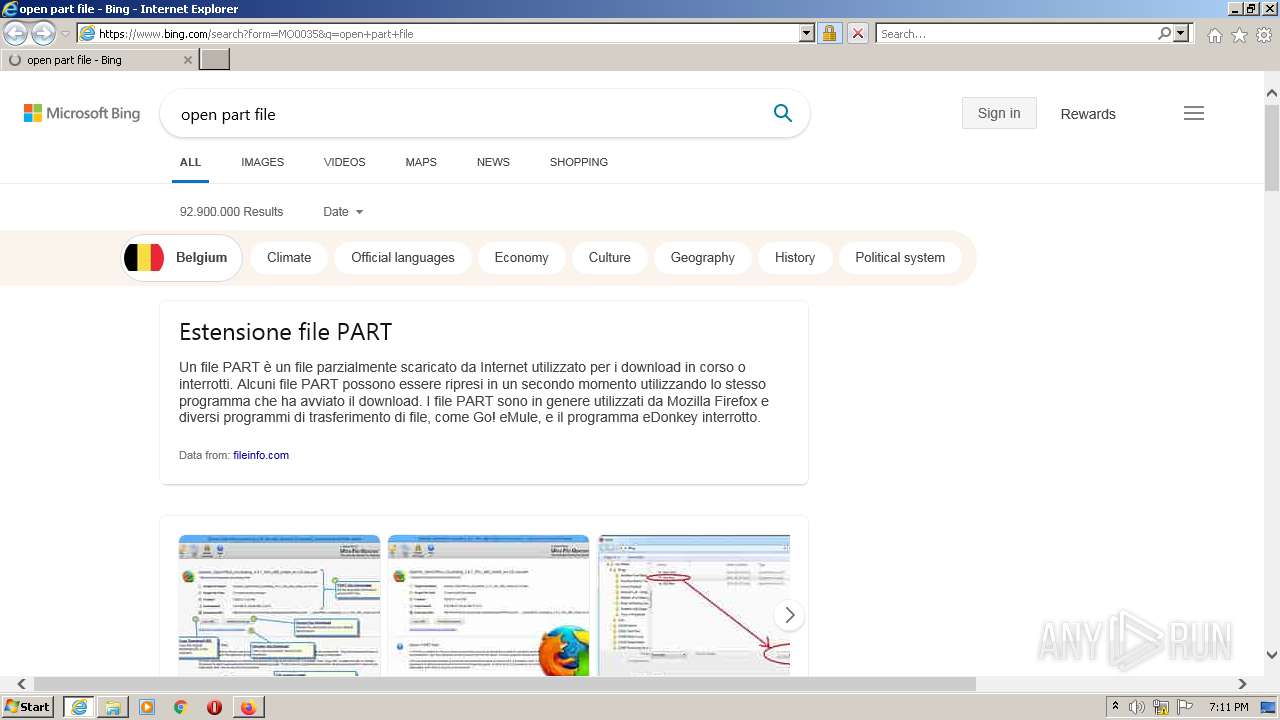Expand the Date filter dropdown

(343, 212)
